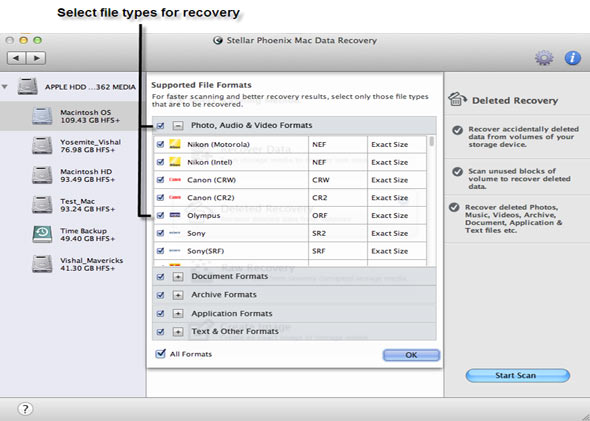Toggle the Document Formats checkbox
The height and width of the screenshot is (421, 590).
pyautogui.click(x=160, y=277)
